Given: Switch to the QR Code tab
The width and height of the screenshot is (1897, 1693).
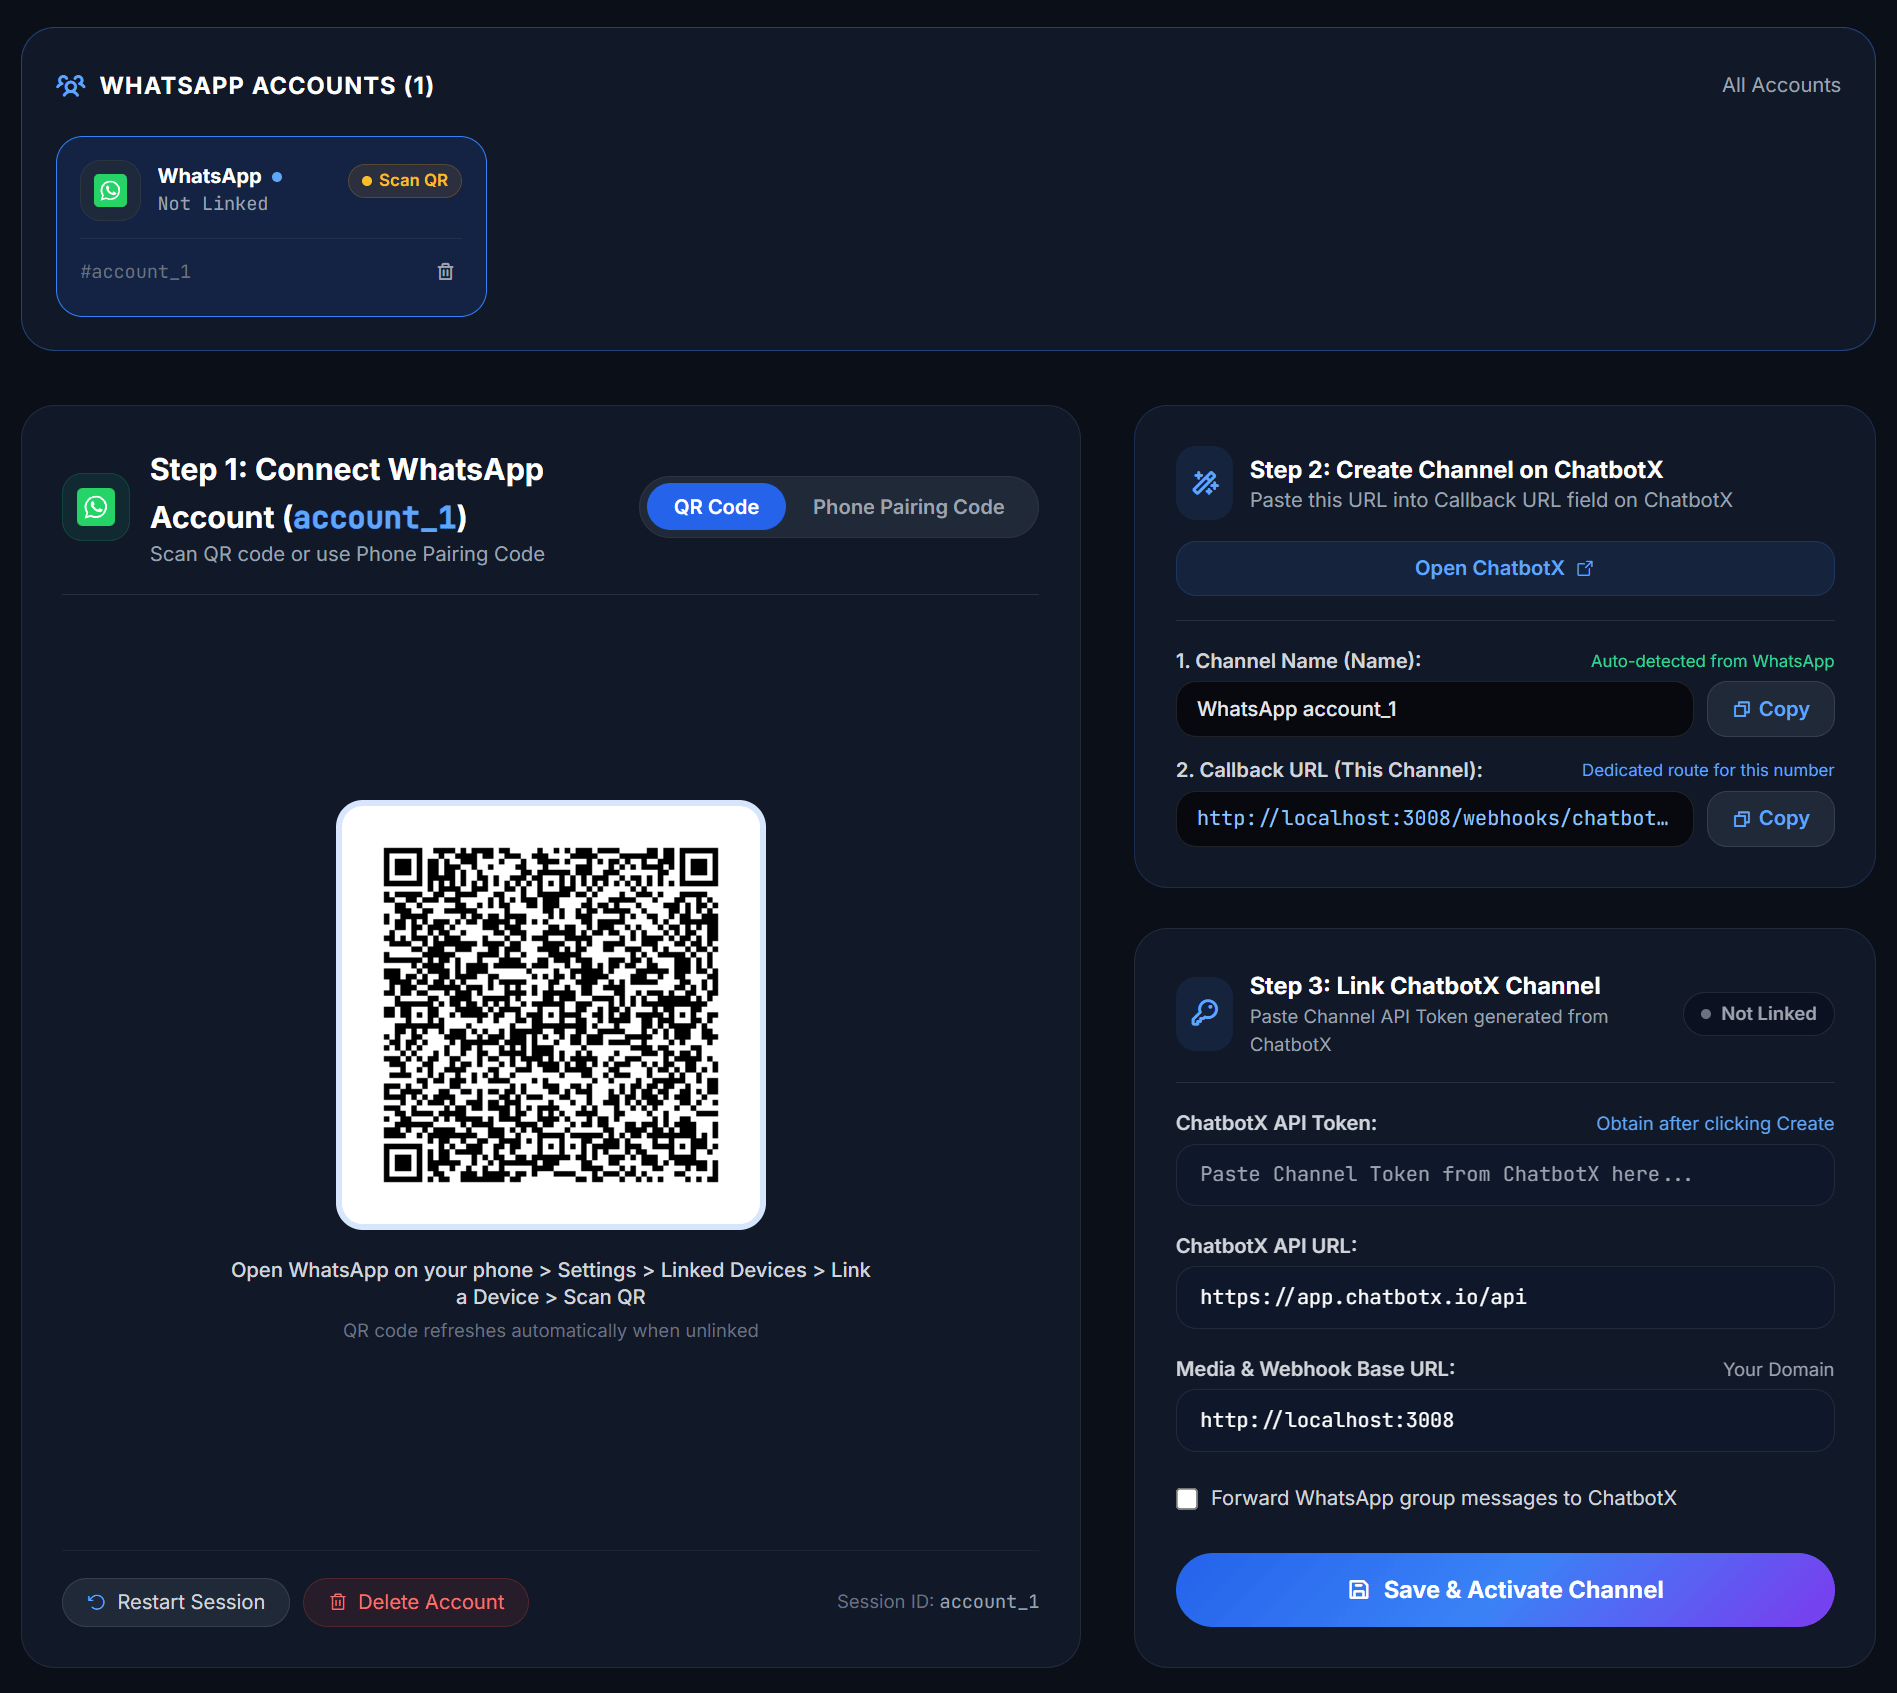Looking at the screenshot, I should click(716, 507).
